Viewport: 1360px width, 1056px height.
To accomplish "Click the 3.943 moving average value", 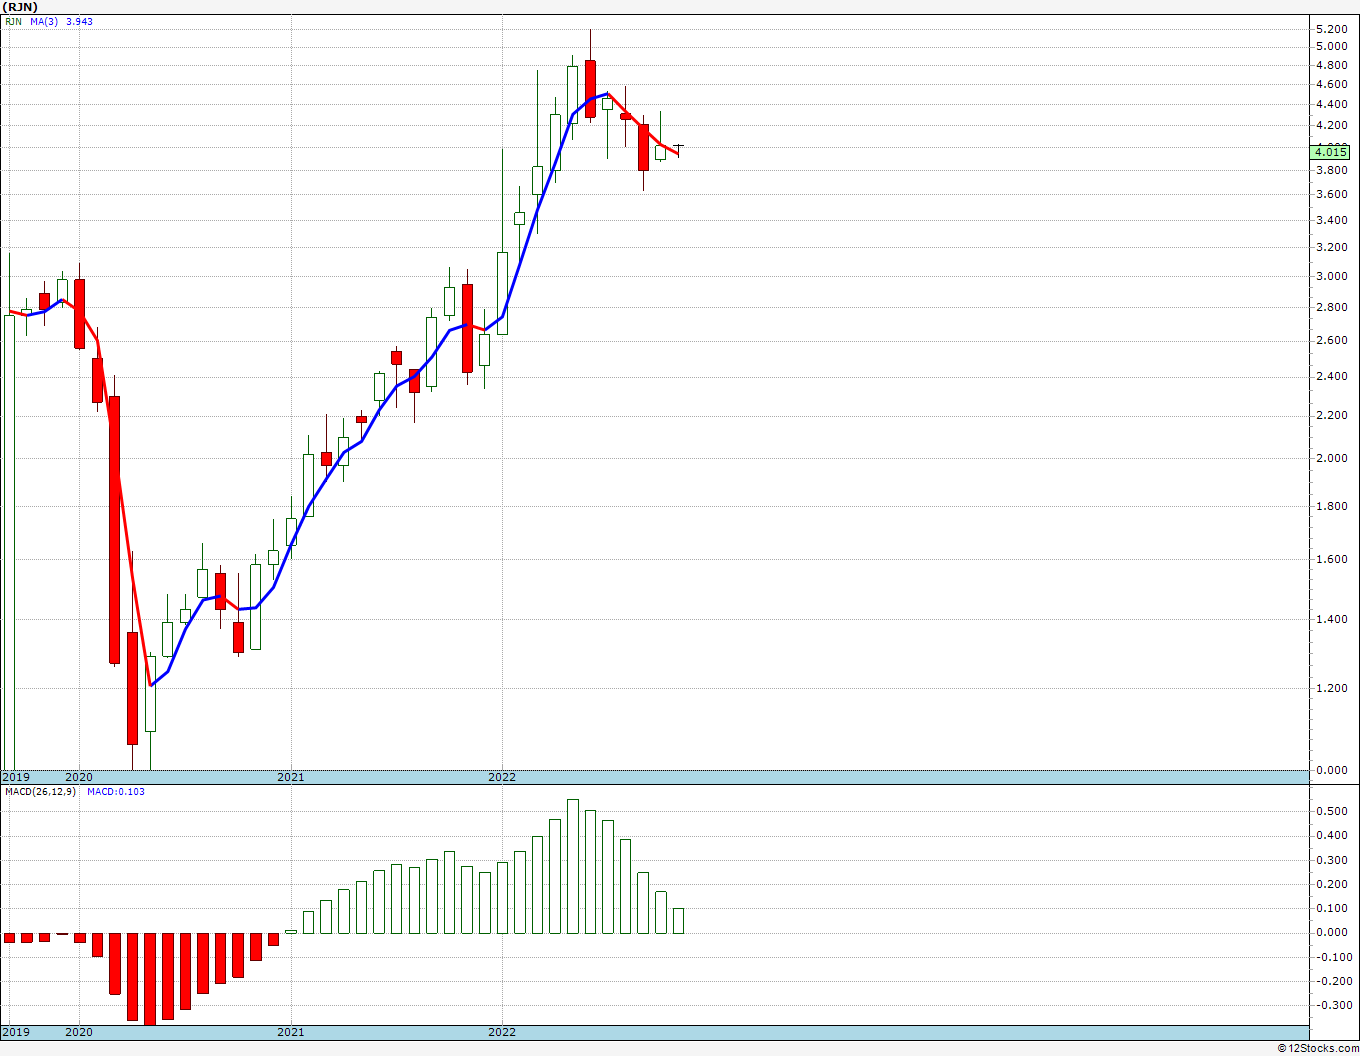I will 79,21.
